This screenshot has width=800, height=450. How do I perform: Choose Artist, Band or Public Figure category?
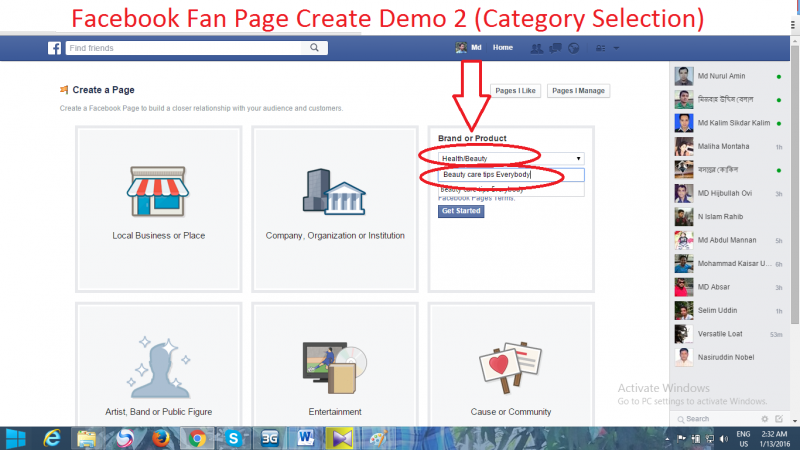point(159,365)
